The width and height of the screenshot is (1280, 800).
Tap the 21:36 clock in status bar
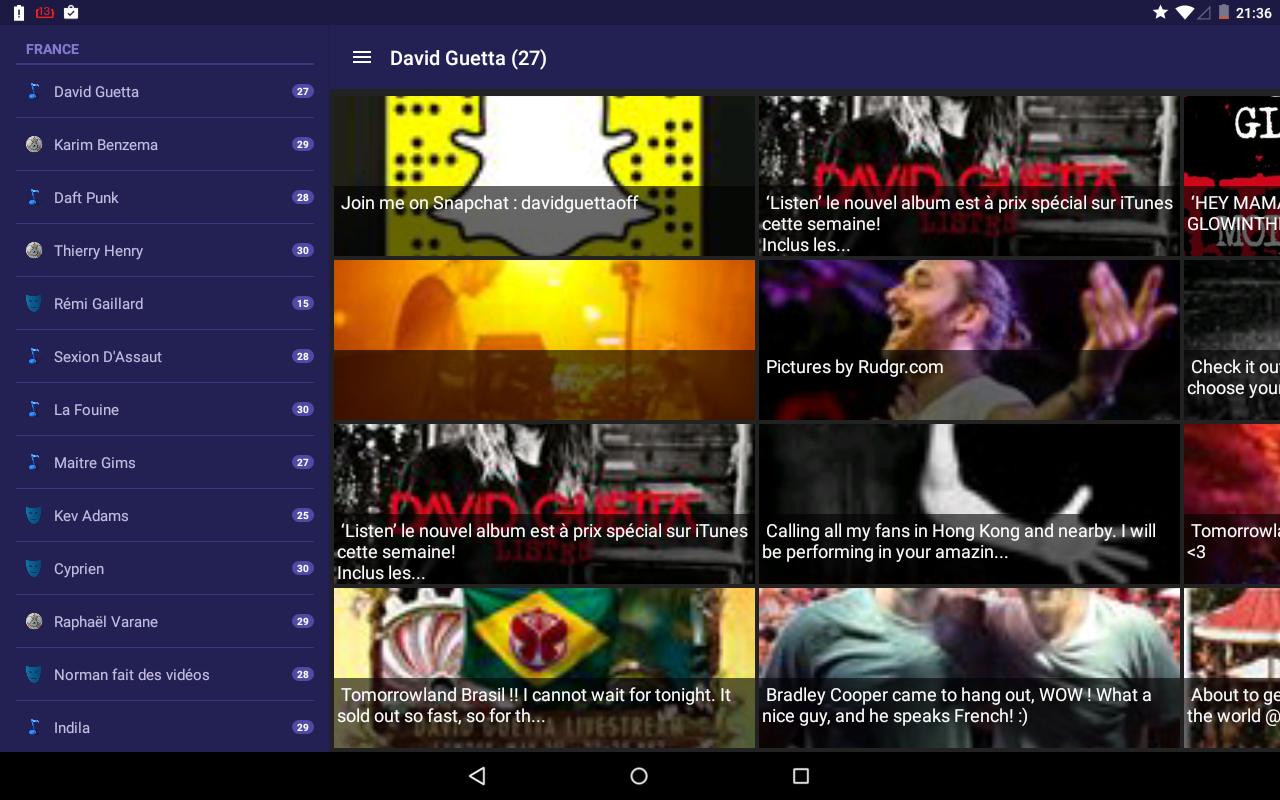click(1253, 13)
